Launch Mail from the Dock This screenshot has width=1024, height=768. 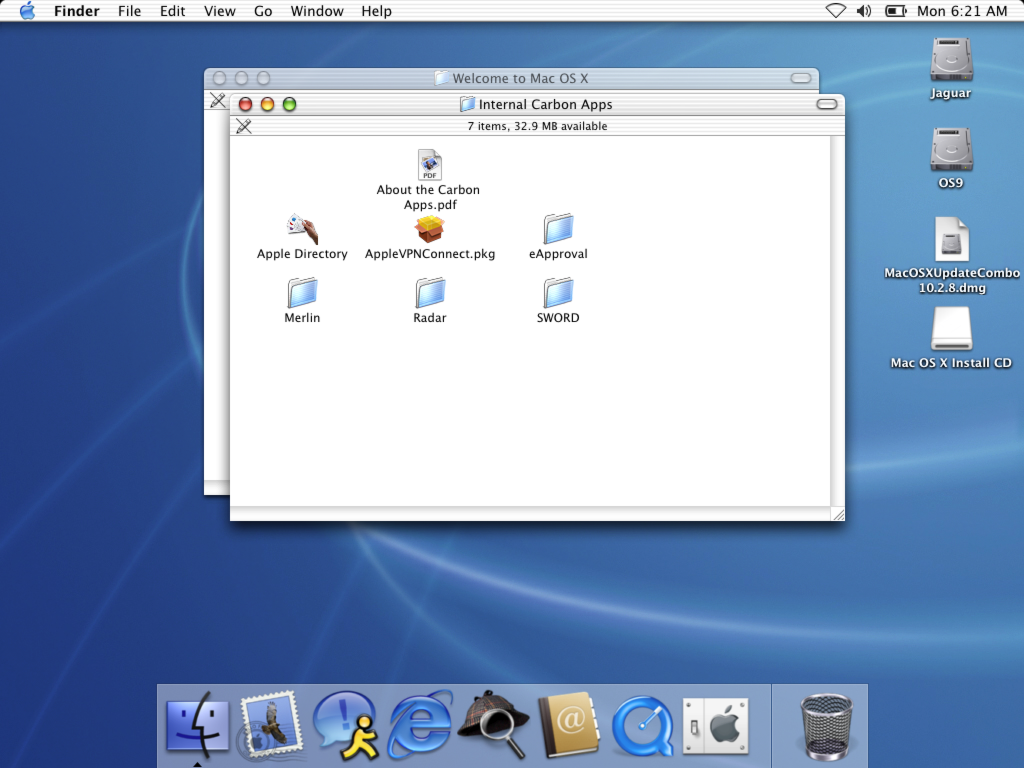tap(270, 725)
